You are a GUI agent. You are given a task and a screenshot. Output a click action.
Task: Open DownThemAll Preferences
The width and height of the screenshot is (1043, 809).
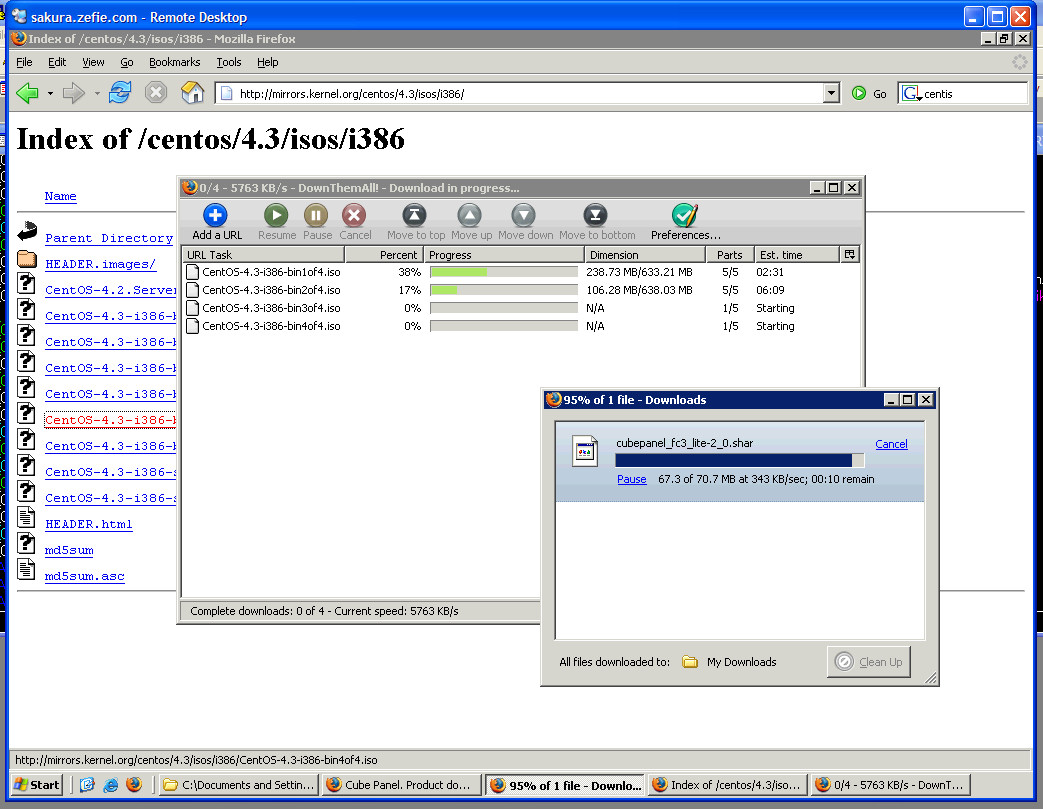tap(685, 216)
